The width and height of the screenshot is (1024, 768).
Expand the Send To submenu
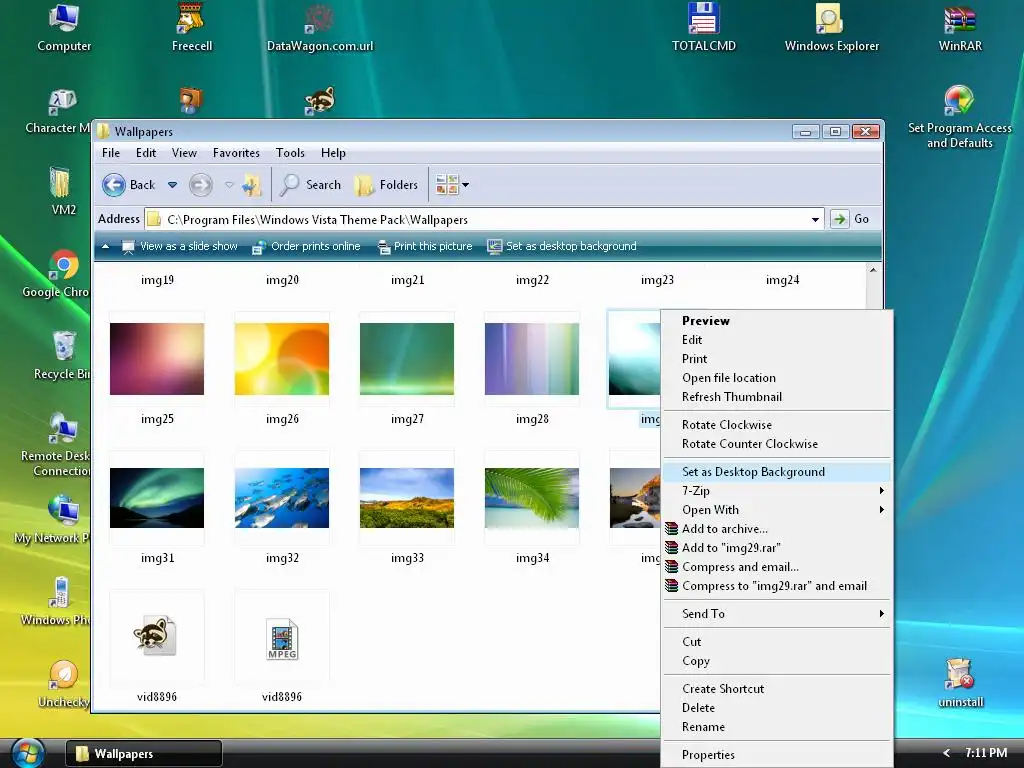[x=776, y=613]
